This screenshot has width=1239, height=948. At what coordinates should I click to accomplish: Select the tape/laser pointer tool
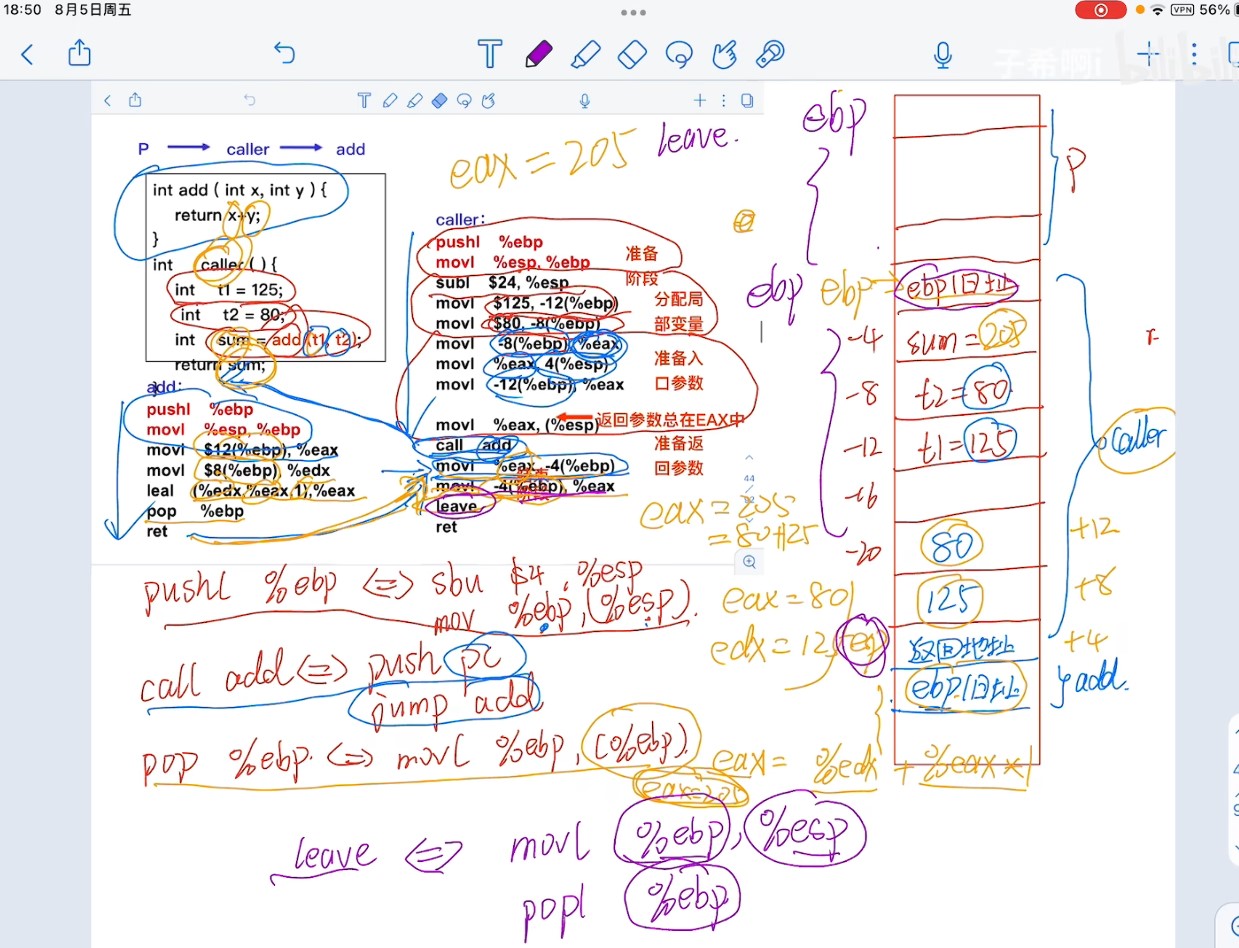770,54
